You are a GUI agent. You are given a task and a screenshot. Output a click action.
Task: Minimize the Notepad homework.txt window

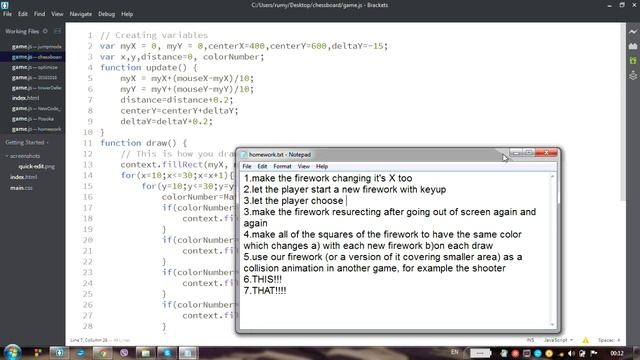tap(516, 153)
